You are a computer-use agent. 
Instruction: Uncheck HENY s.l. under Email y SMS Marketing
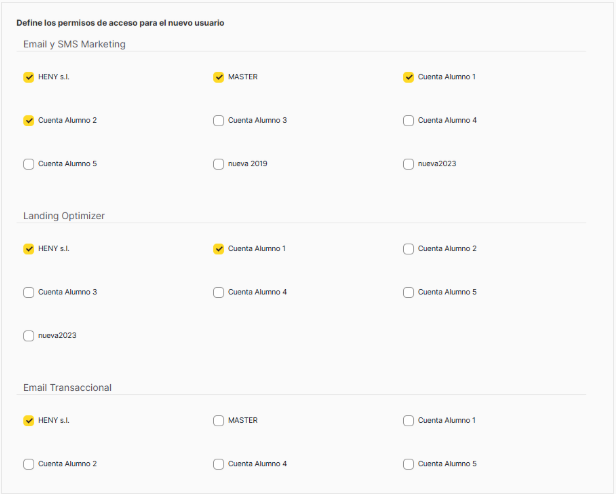[28, 77]
